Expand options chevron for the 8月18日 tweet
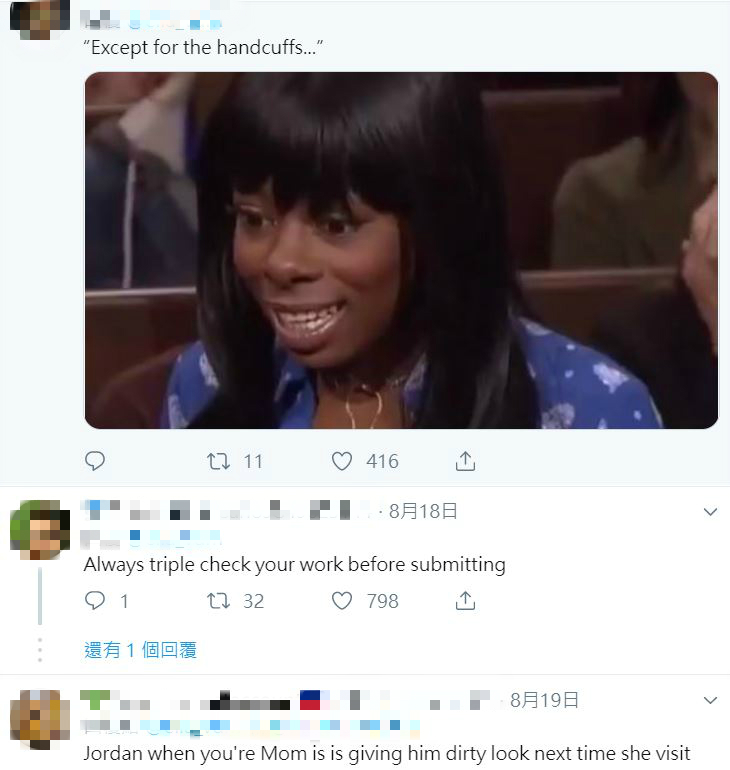 click(x=710, y=512)
